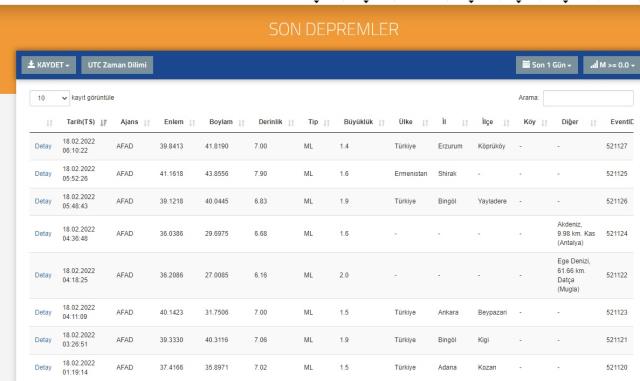Click latitude value 39.8413
The width and height of the screenshot is (640, 381).
[171, 146]
